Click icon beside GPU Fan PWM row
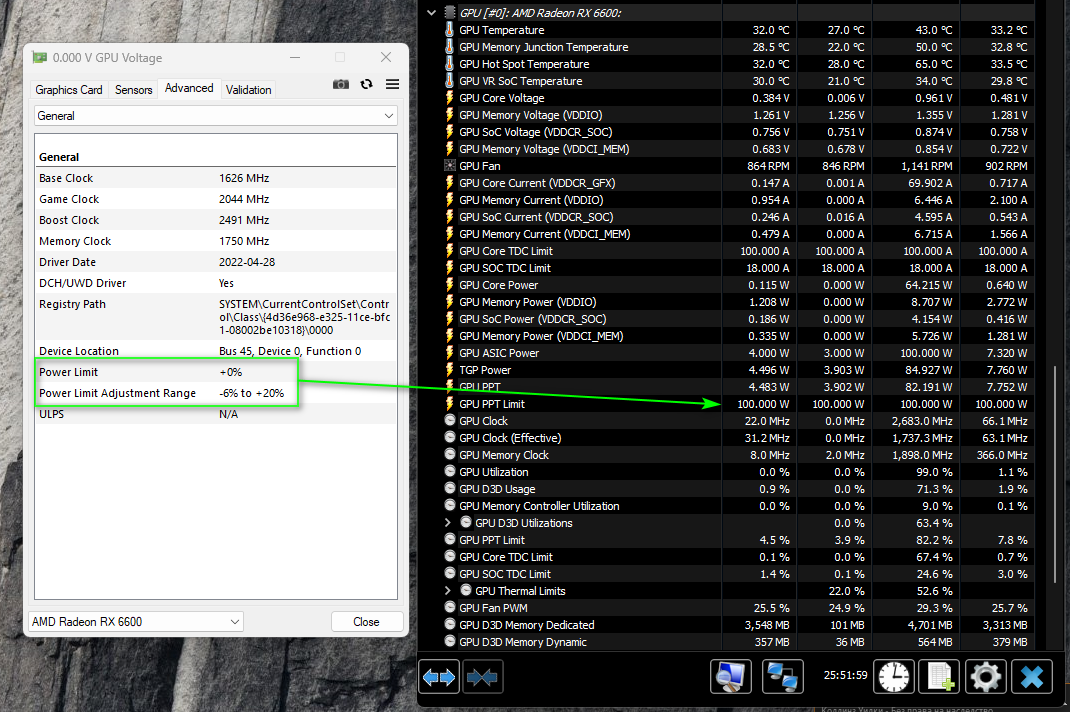Viewport: 1070px width, 712px height. point(450,607)
